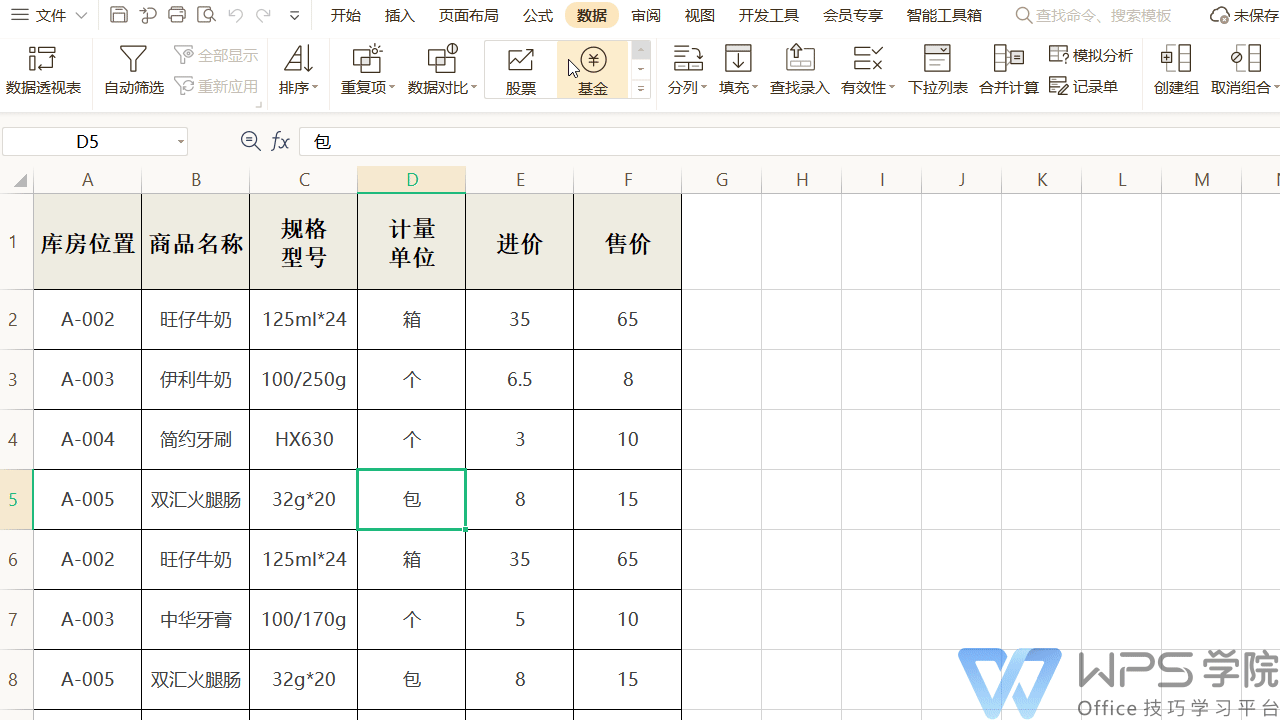The width and height of the screenshot is (1280, 720).
Task: Switch to the 会员专享 member tab
Action: (853, 15)
